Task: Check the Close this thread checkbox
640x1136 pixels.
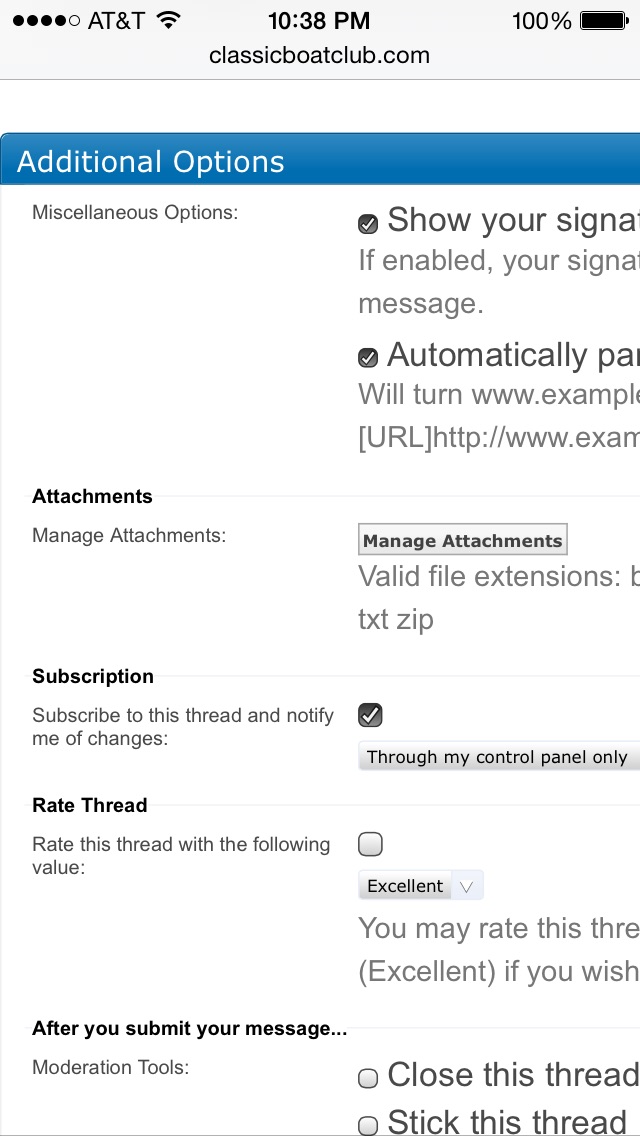Action: tap(368, 1078)
